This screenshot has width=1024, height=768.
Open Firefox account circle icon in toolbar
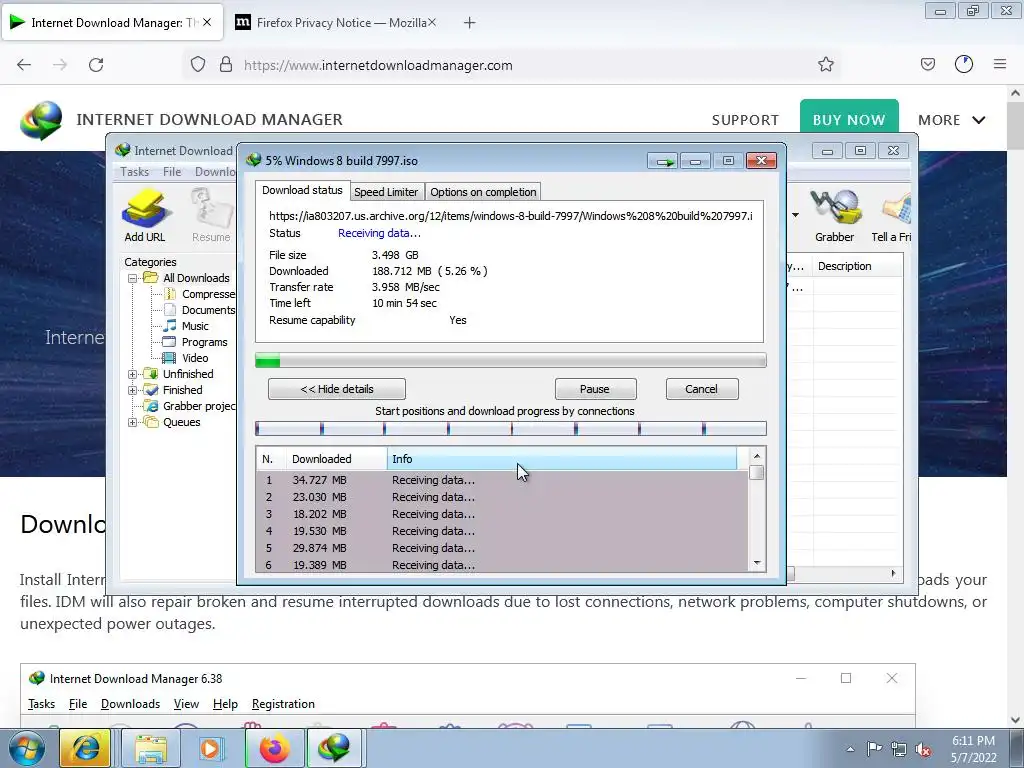(x=964, y=64)
